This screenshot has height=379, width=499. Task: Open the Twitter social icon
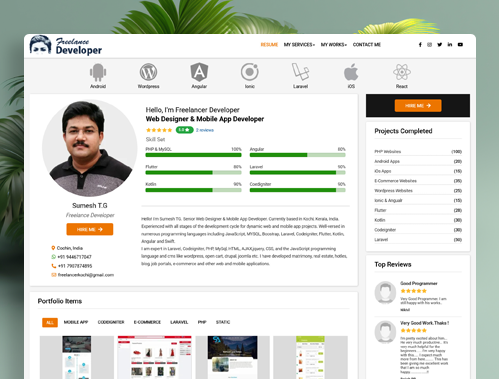440,45
